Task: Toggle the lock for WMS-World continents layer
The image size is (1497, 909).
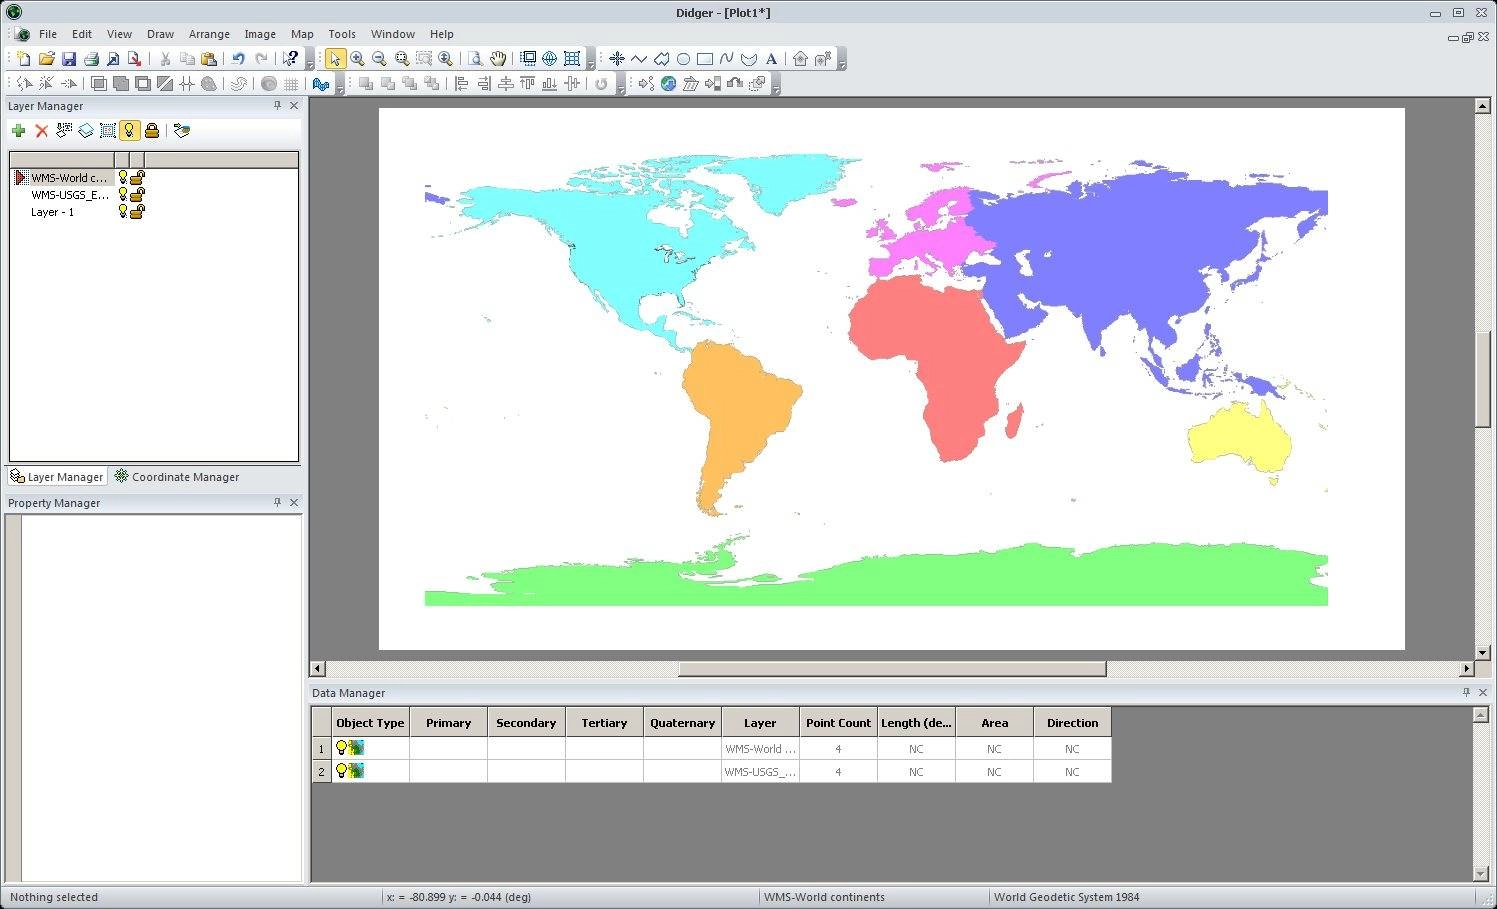Action: click(x=138, y=177)
